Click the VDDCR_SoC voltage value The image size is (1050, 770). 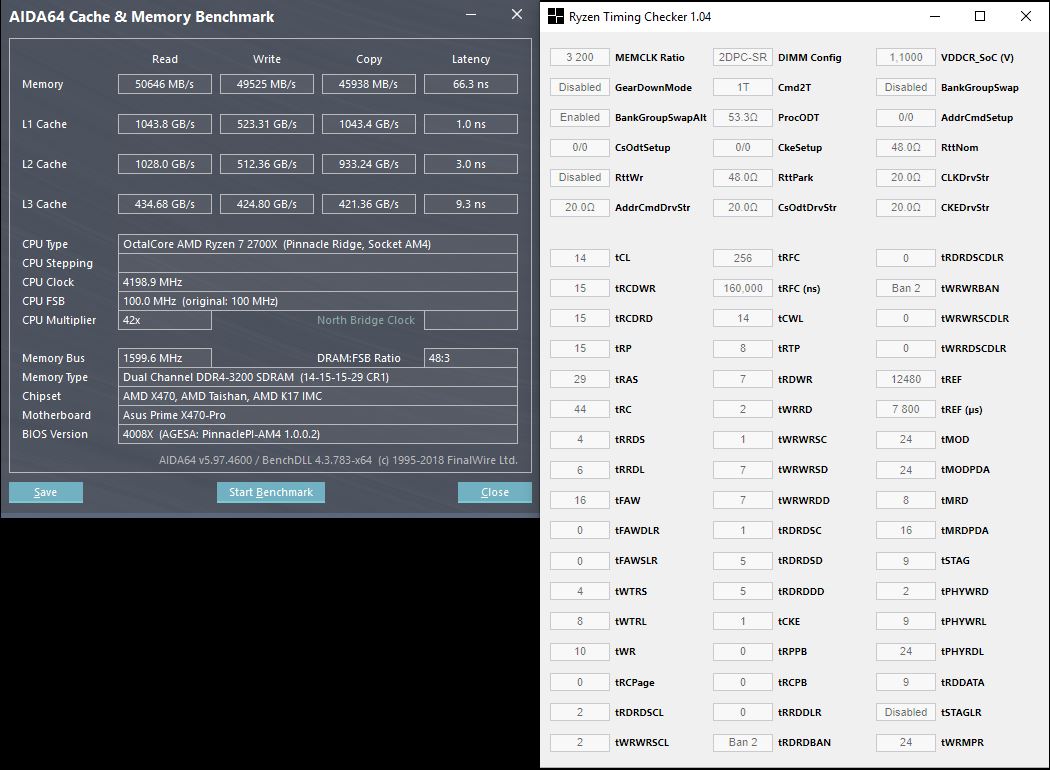pyautogui.click(x=905, y=58)
